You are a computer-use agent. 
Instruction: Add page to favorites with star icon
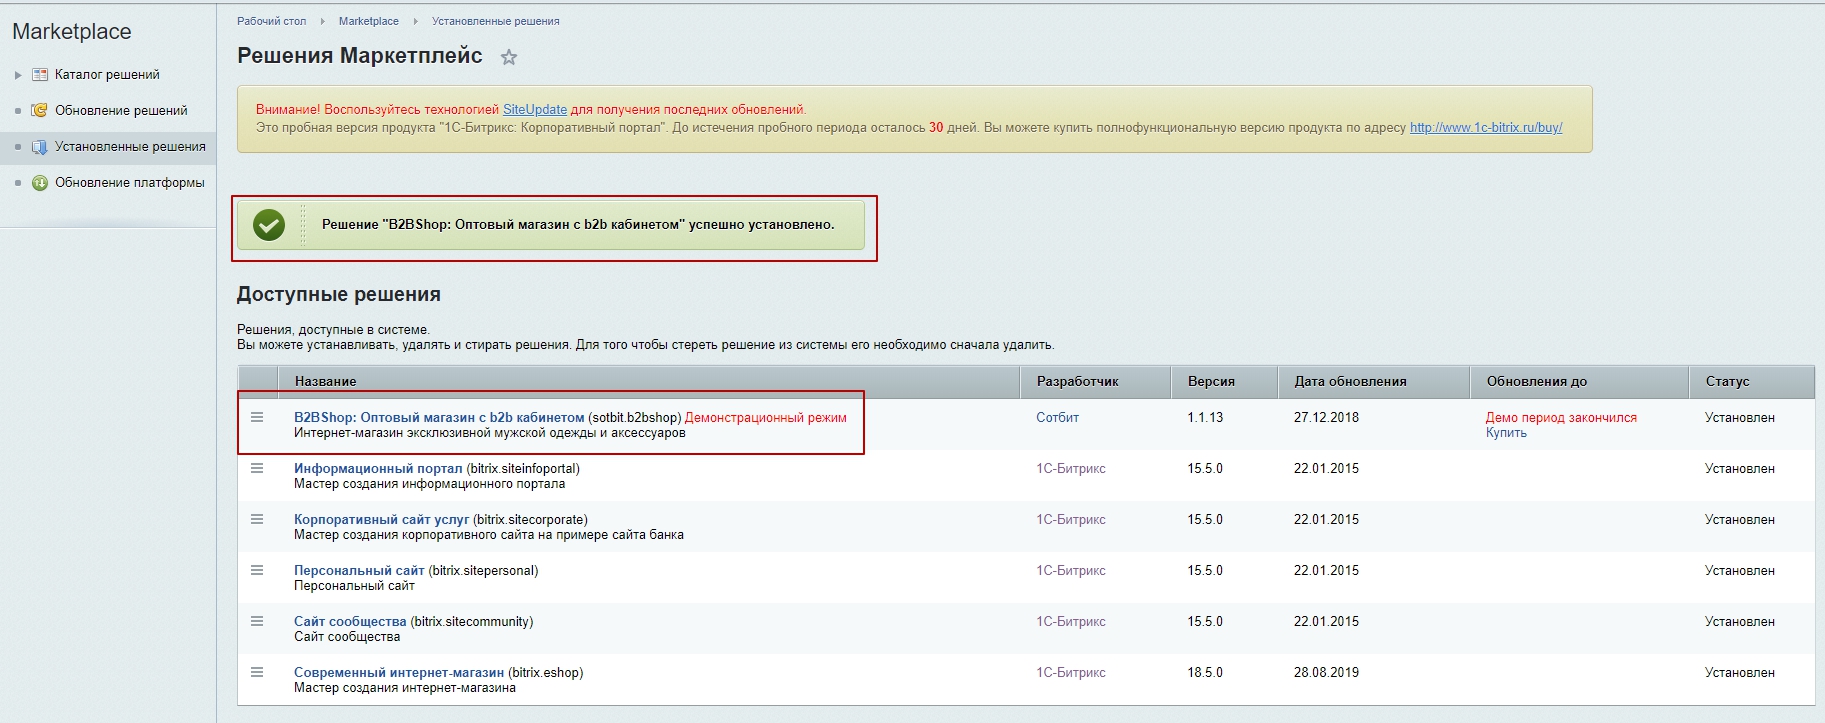coord(509,57)
